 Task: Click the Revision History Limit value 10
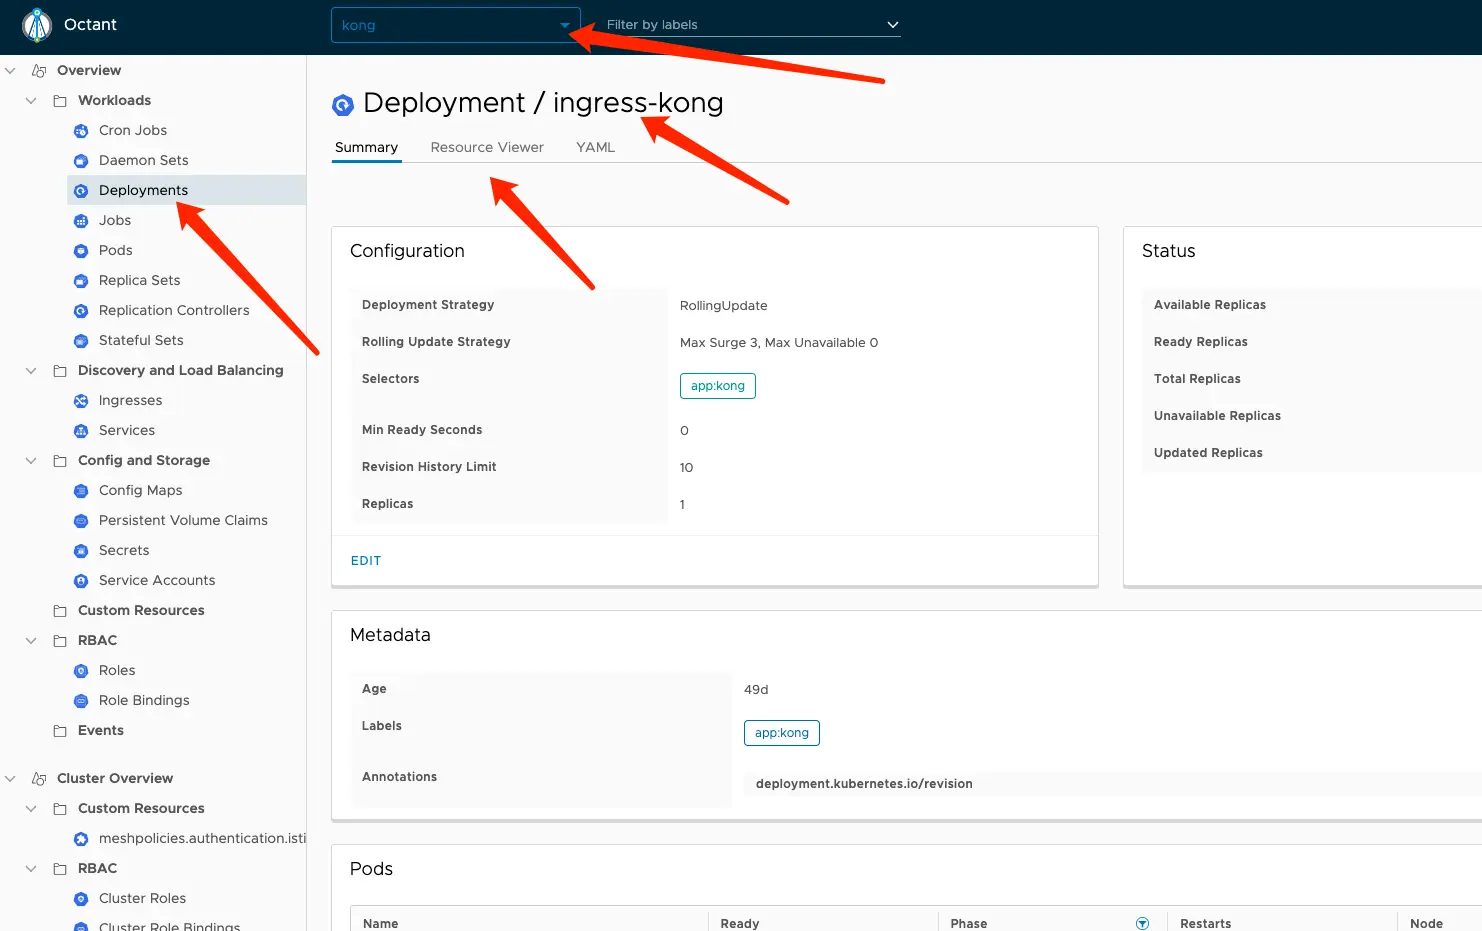pyautogui.click(x=686, y=468)
